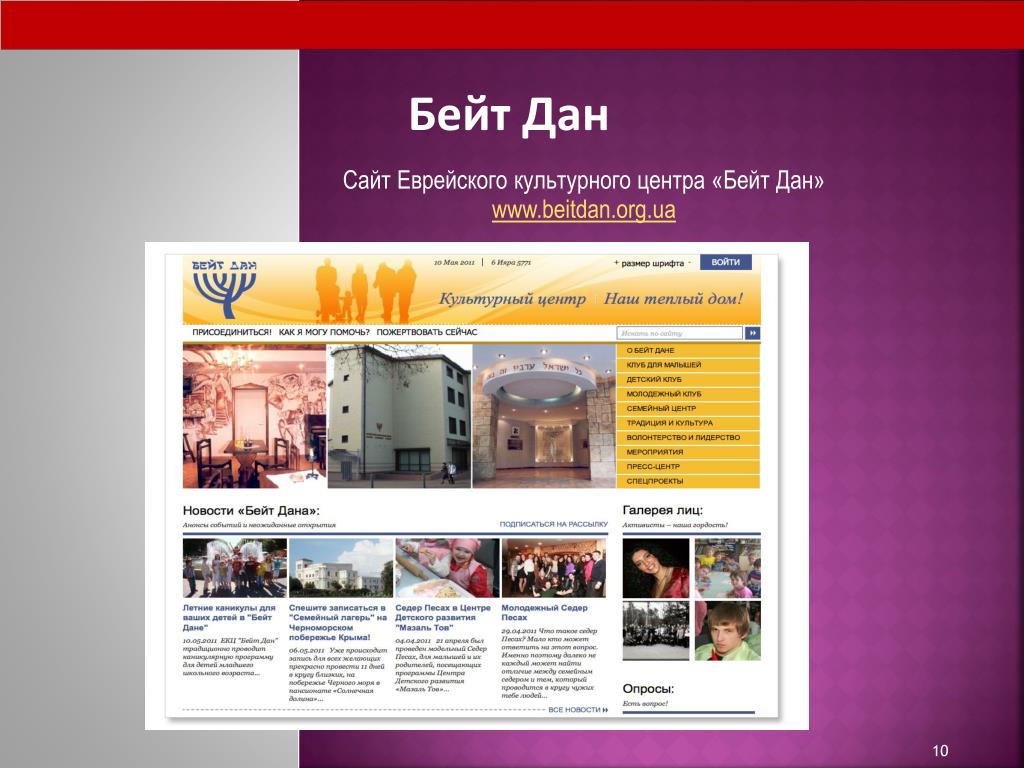Select О БЕЙТ ДАНЕ menu item

point(688,351)
